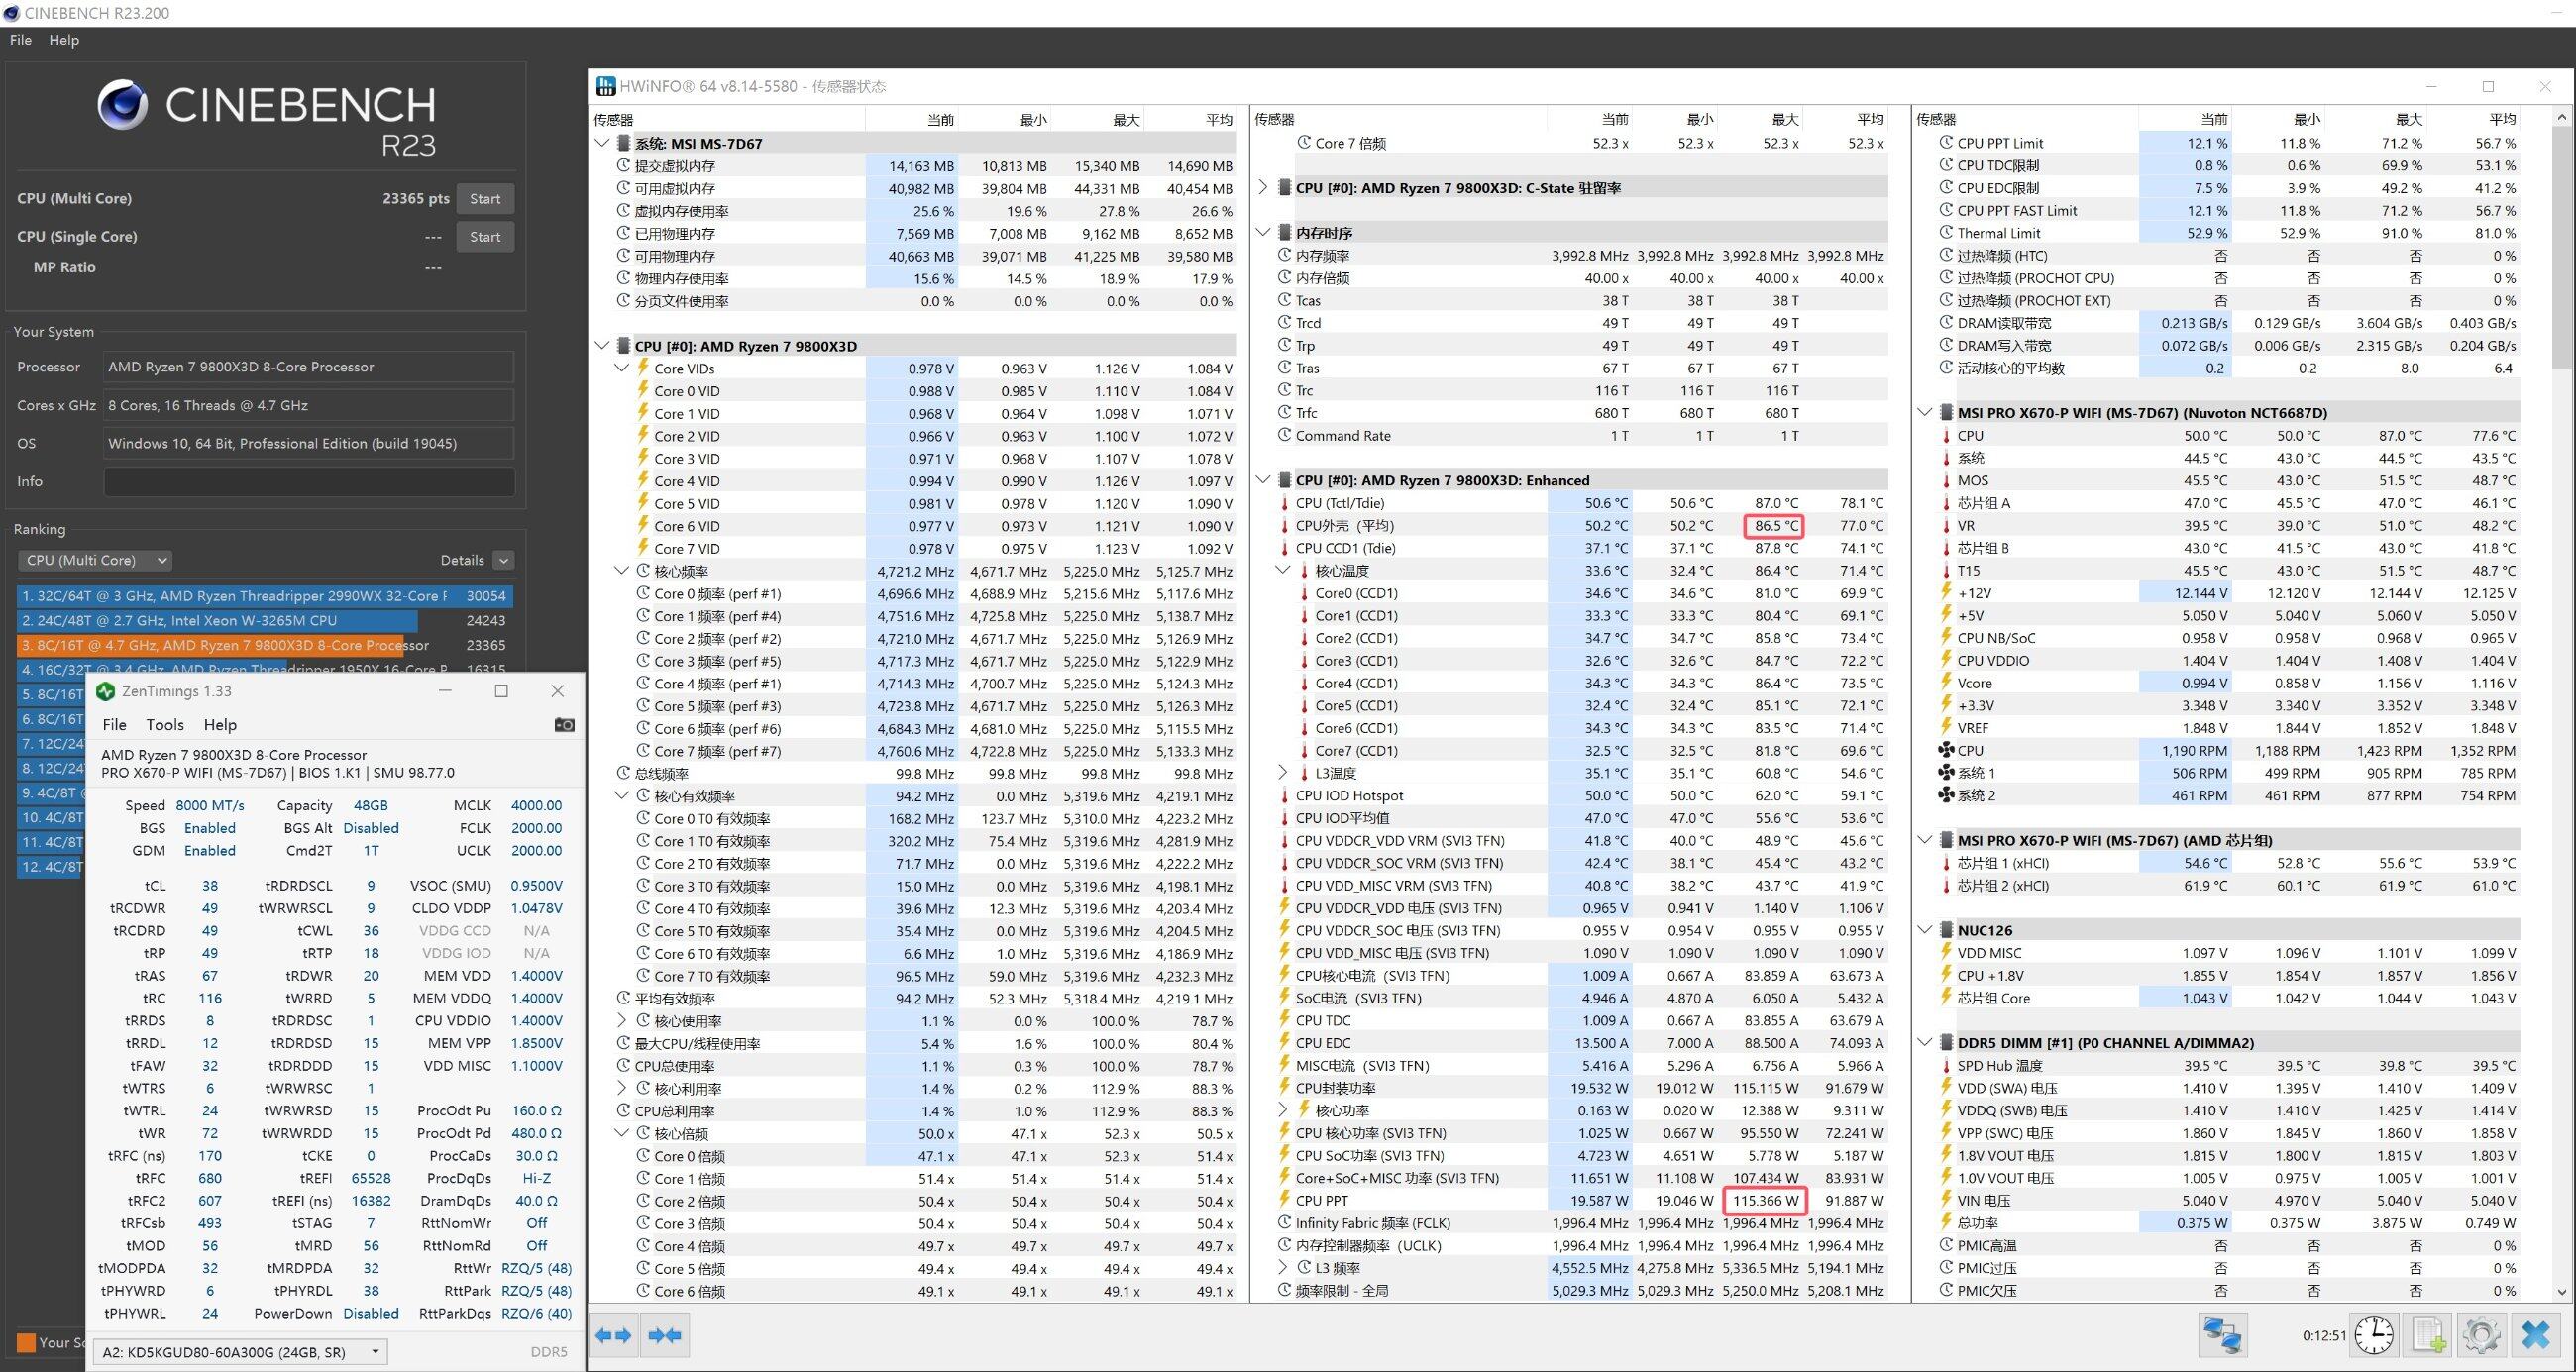Click the Cinebench sphere logo
This screenshot has height=1372, width=2576.
122,105
